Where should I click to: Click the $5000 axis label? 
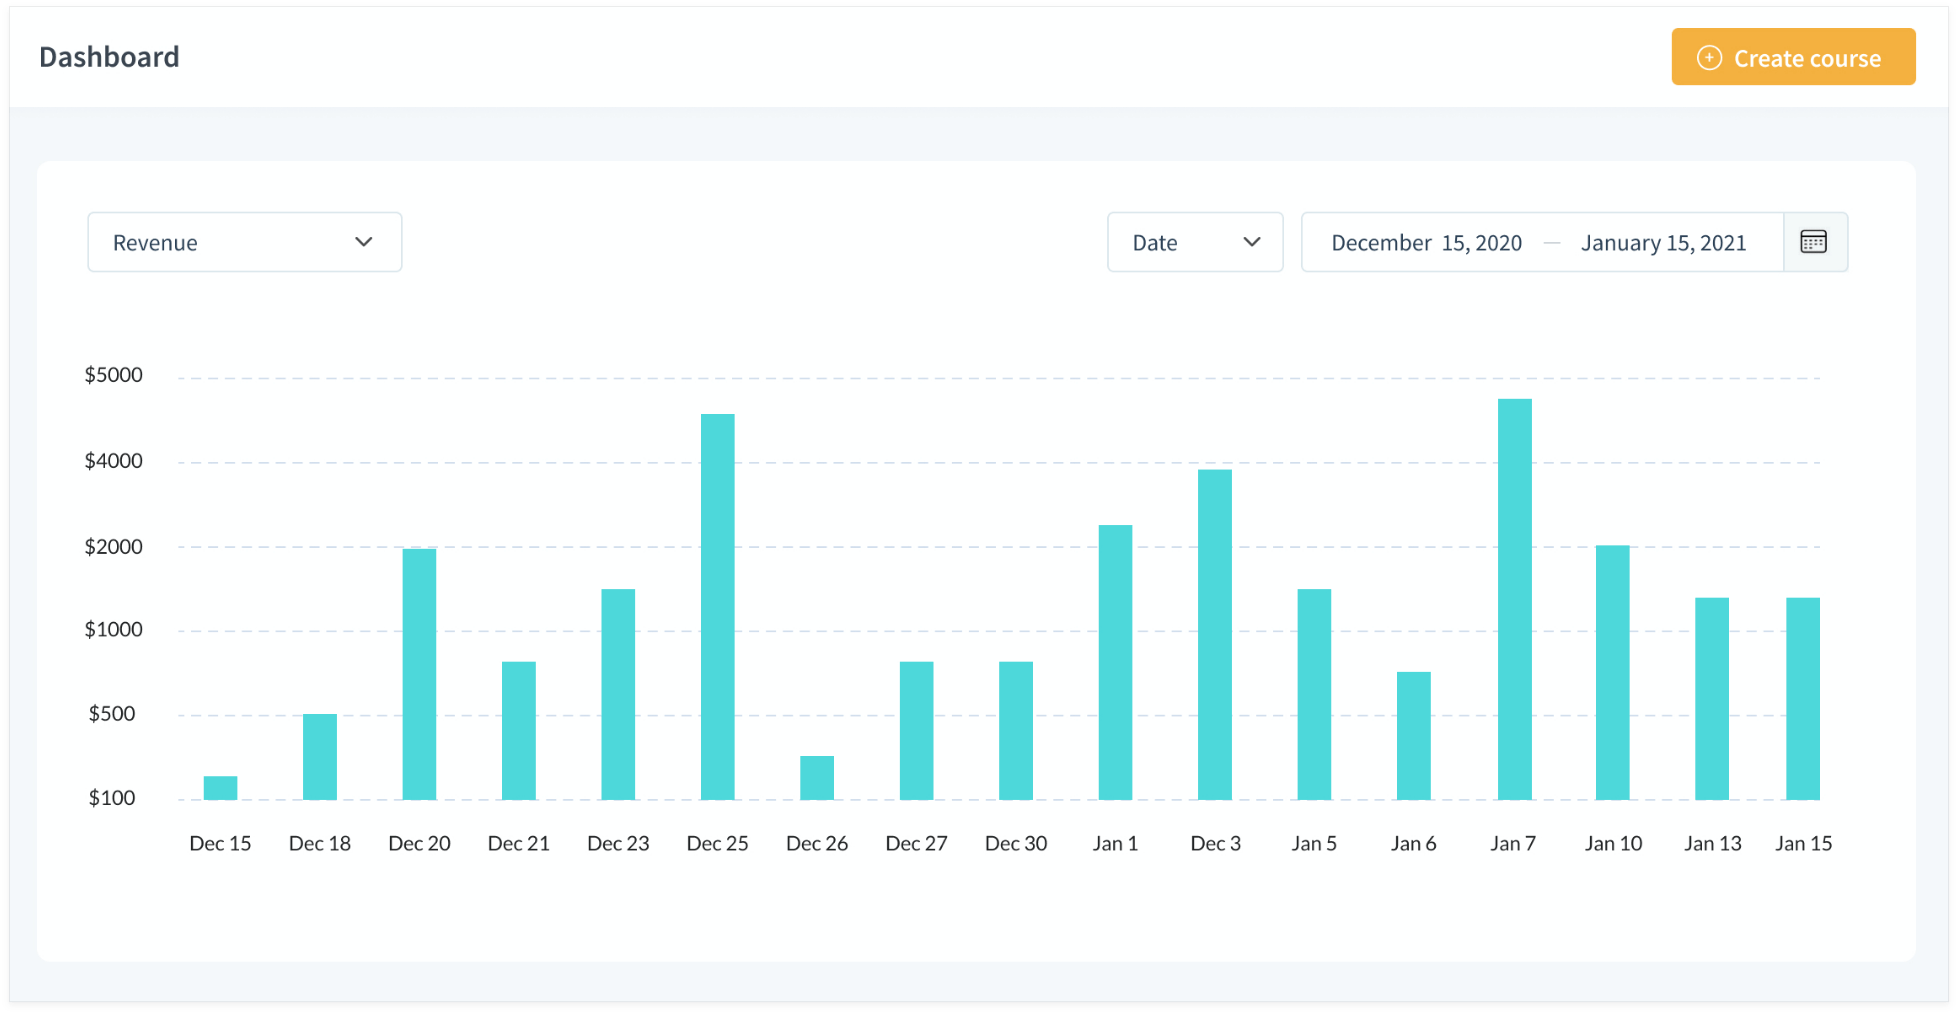point(113,375)
